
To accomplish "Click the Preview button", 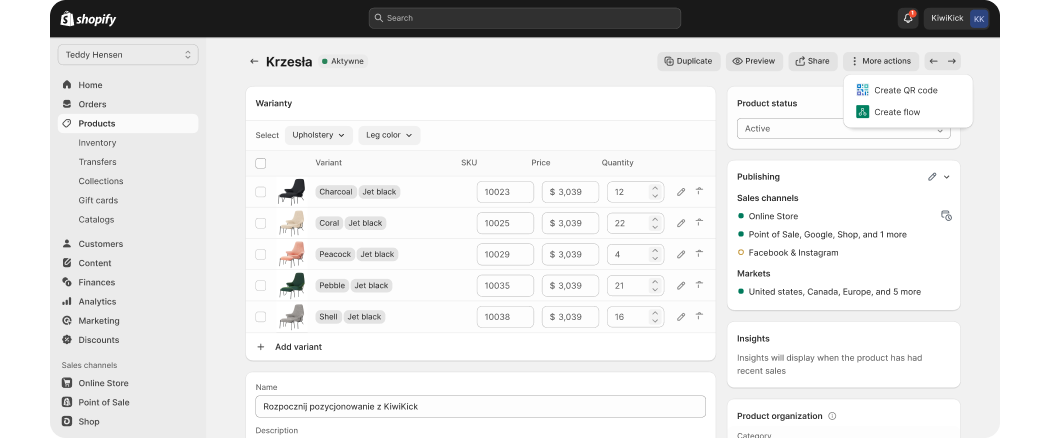I will [x=754, y=61].
